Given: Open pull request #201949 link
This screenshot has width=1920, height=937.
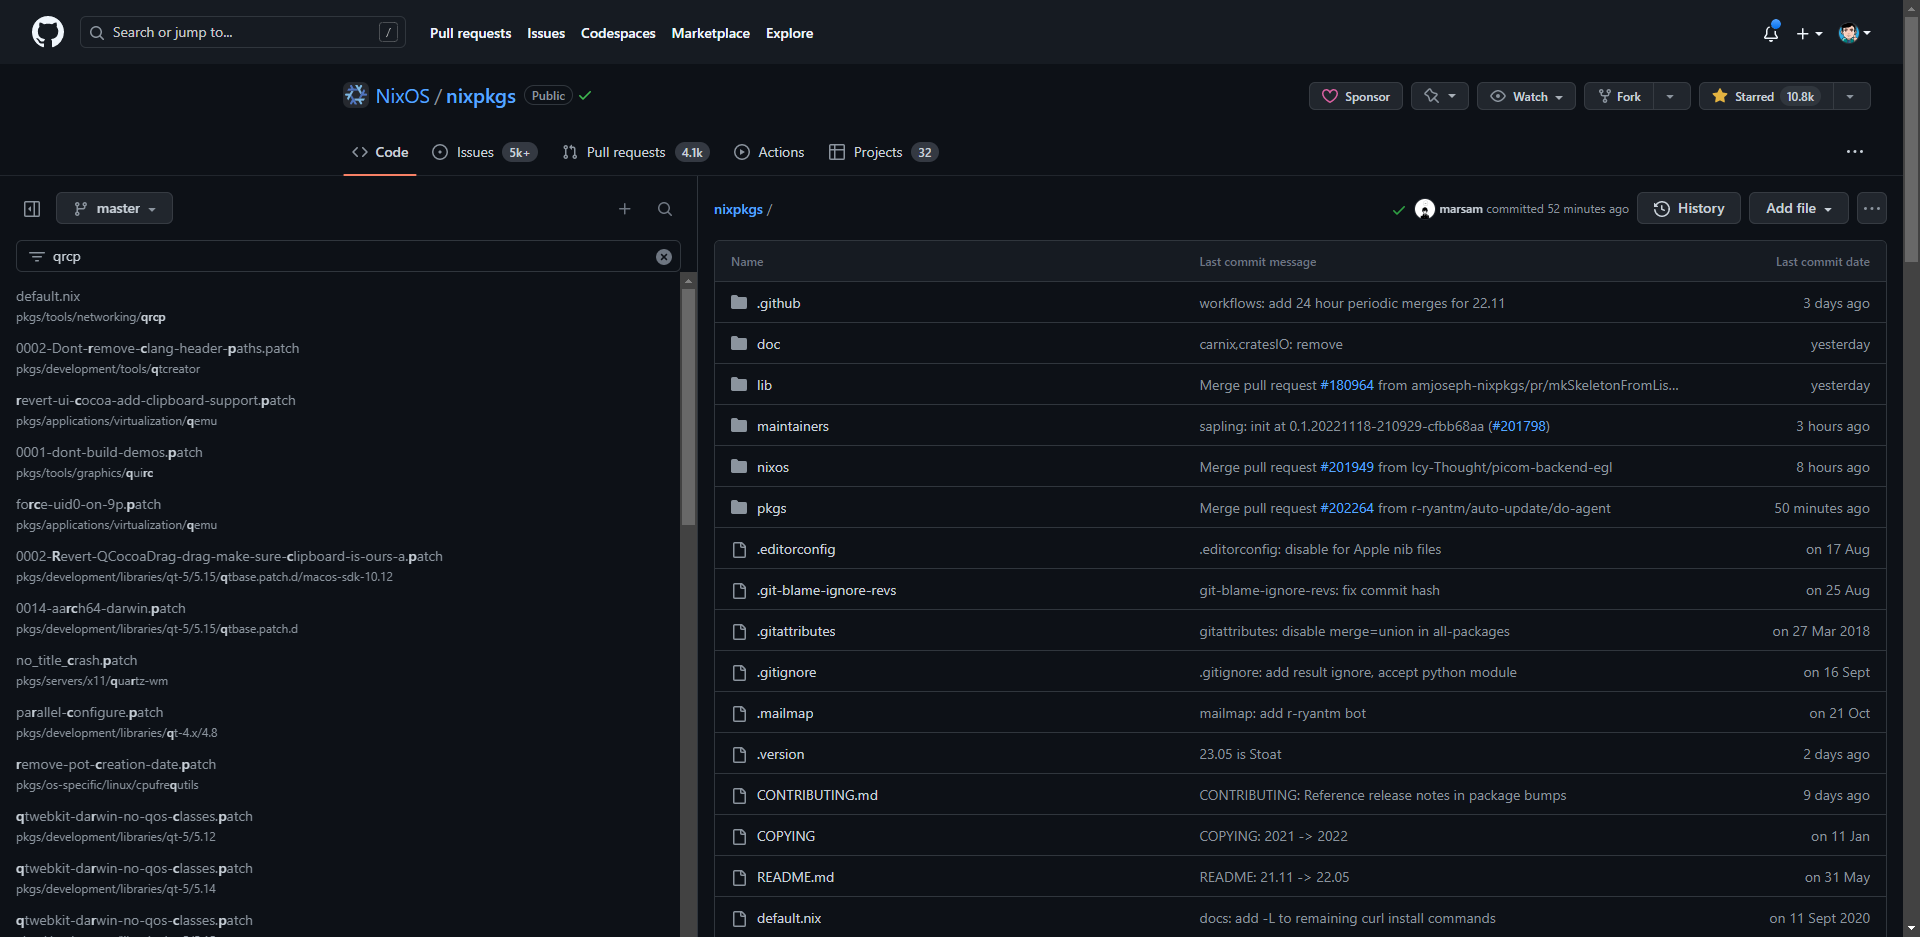Looking at the screenshot, I should click(x=1347, y=467).
